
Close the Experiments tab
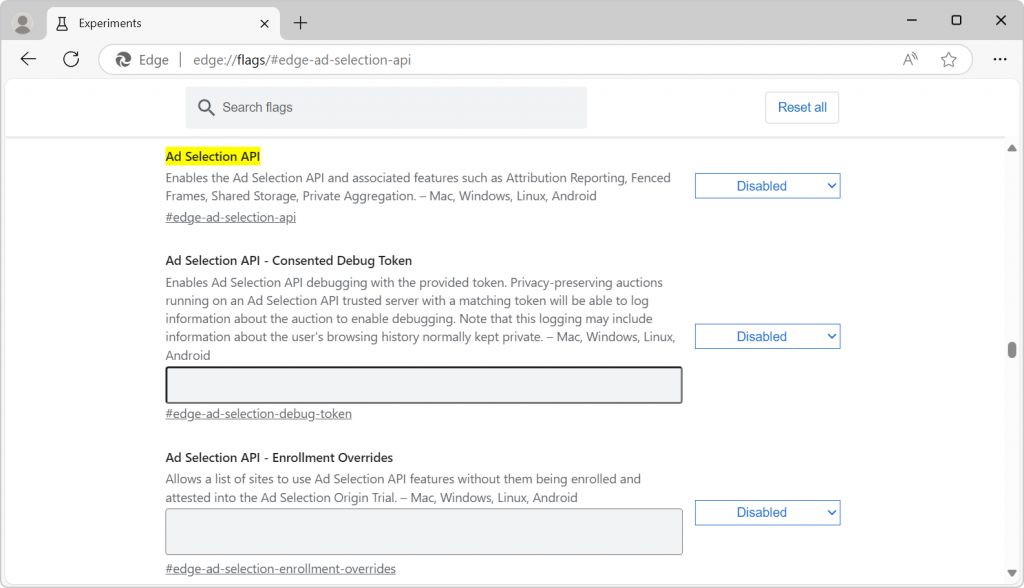click(264, 23)
